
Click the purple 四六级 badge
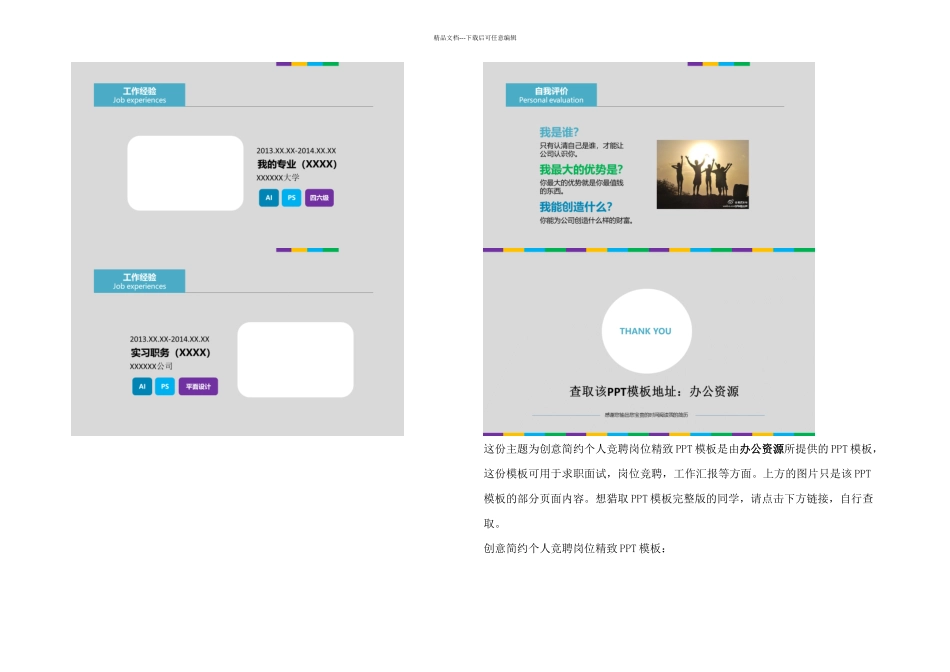[319, 198]
